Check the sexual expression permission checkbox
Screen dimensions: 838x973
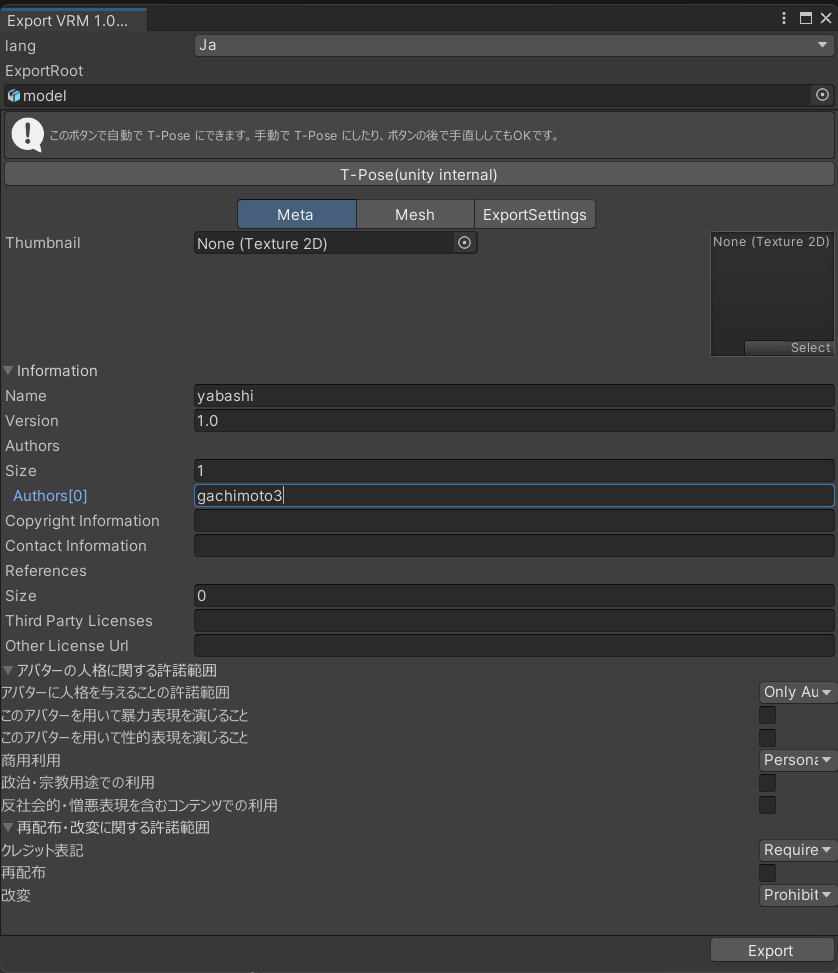767,737
